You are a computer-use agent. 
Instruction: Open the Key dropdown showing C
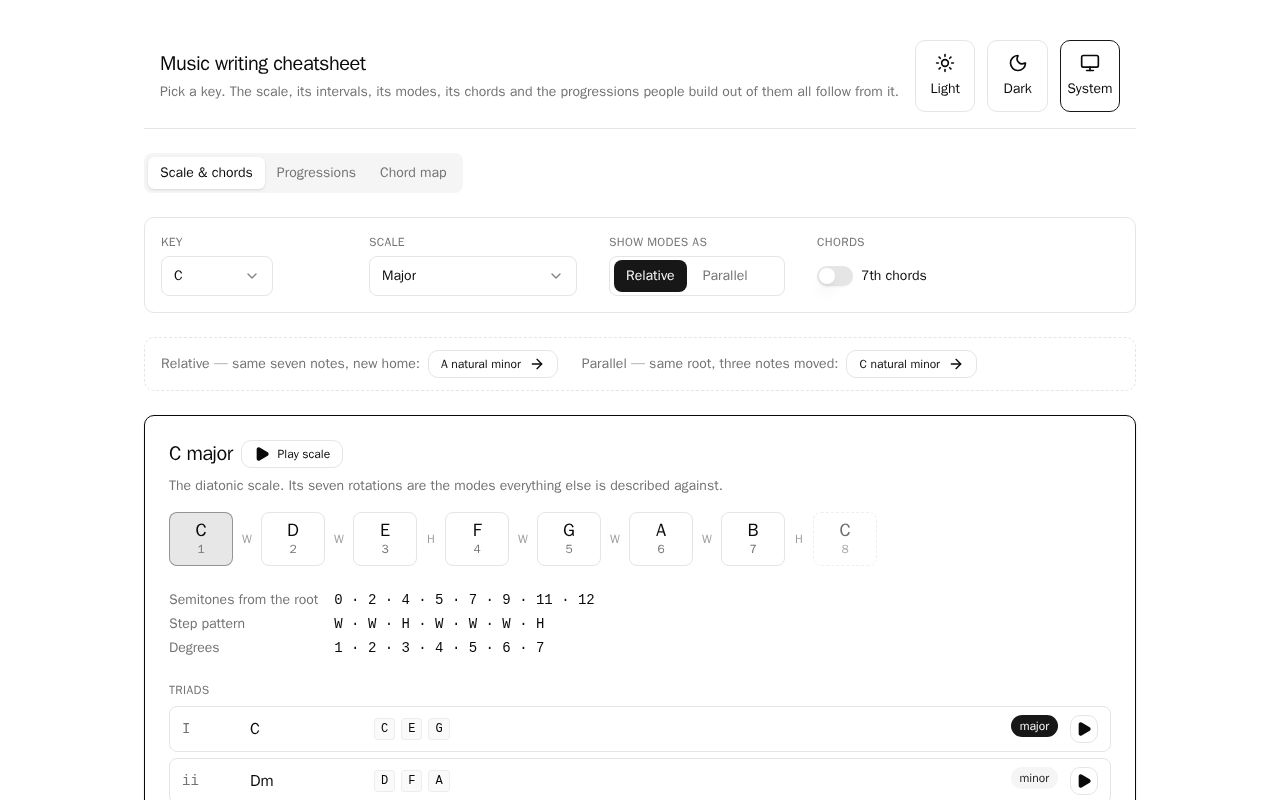pos(217,276)
